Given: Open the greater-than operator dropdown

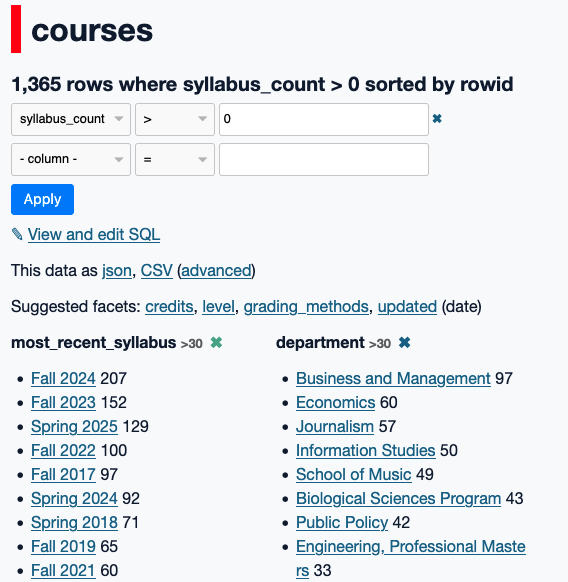Looking at the screenshot, I should pos(175,120).
